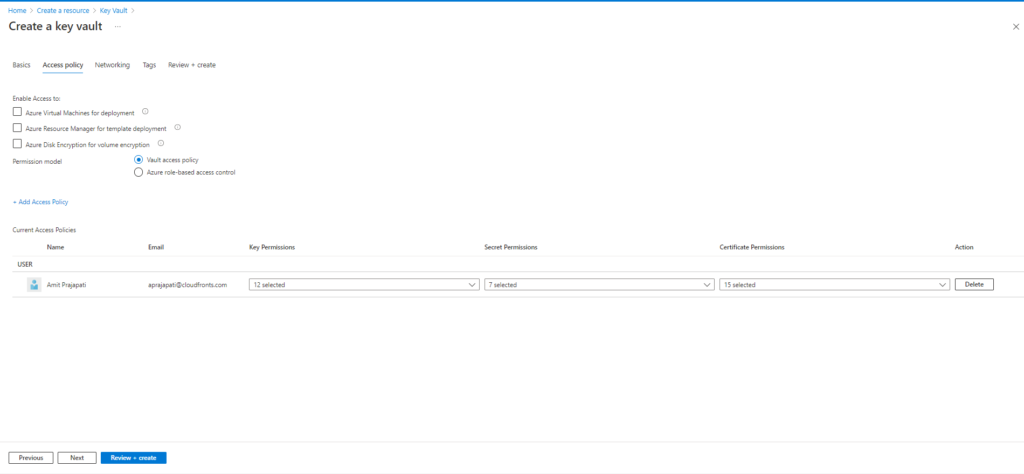Click the Action column header

(x=964, y=247)
